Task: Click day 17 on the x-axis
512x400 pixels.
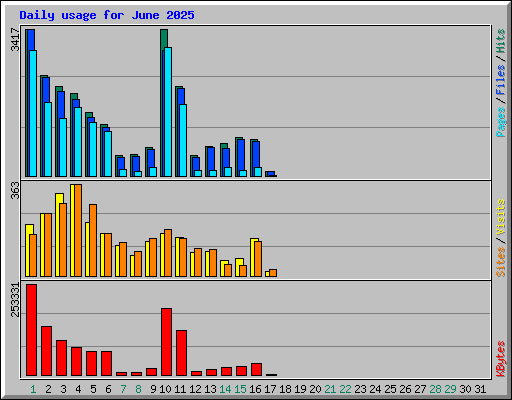Action: [270, 389]
